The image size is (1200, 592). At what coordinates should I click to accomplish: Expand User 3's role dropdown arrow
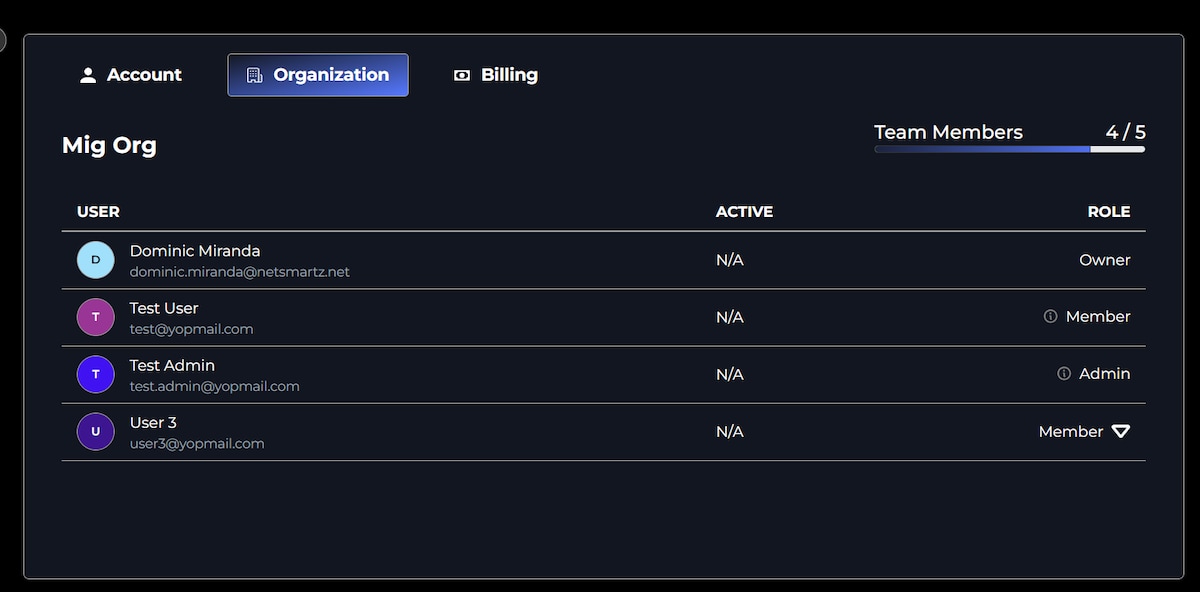(1121, 432)
